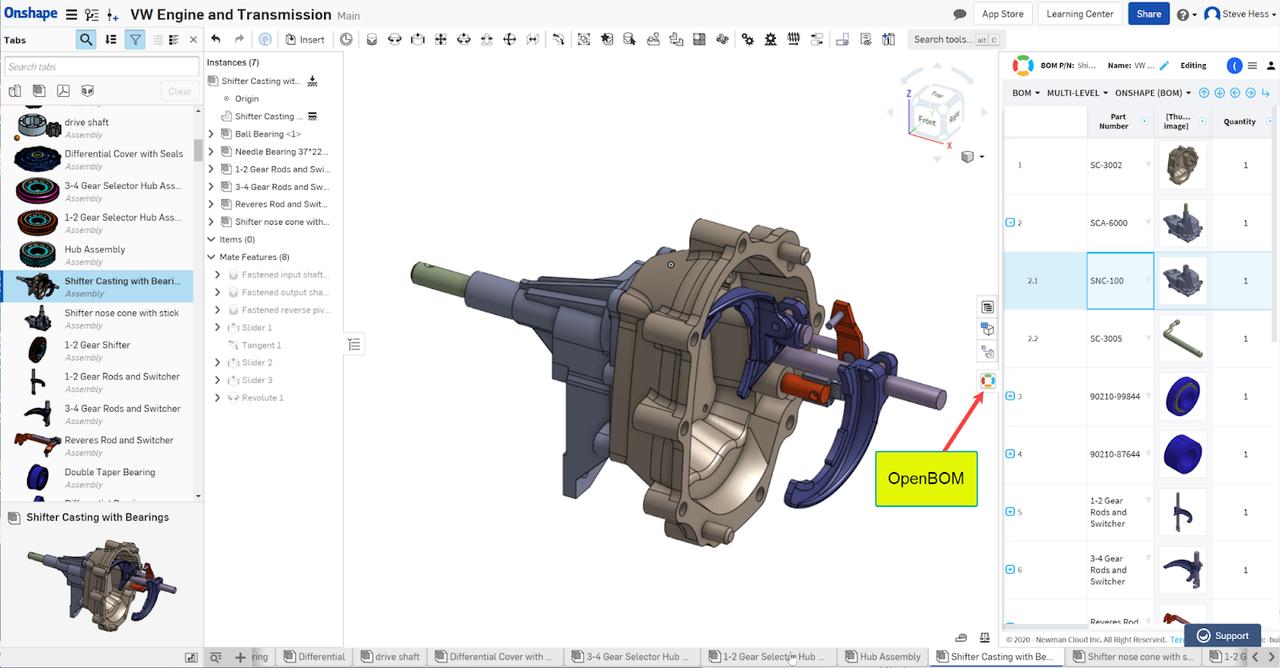Open the OpenBOM panel icon beside the viewport
The height and width of the screenshot is (668, 1280).
988,380
